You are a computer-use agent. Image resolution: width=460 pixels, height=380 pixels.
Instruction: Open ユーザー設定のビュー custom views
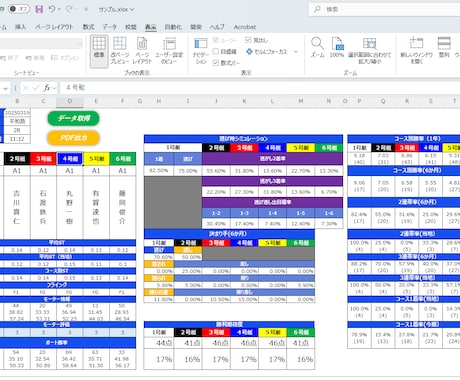(169, 51)
